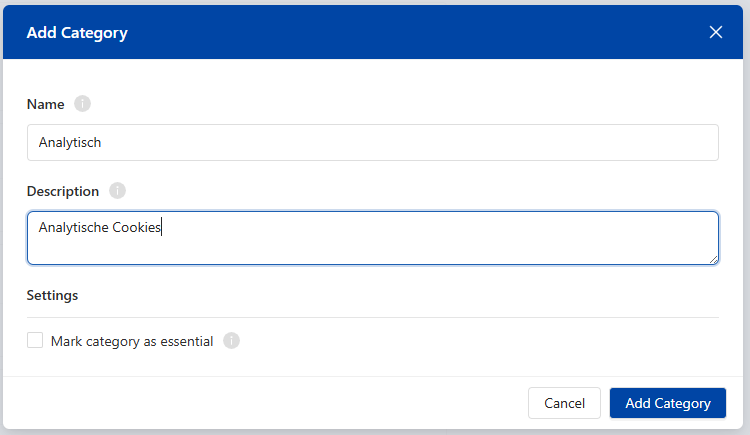
Task: Click the Name field label
Action: pos(45,104)
